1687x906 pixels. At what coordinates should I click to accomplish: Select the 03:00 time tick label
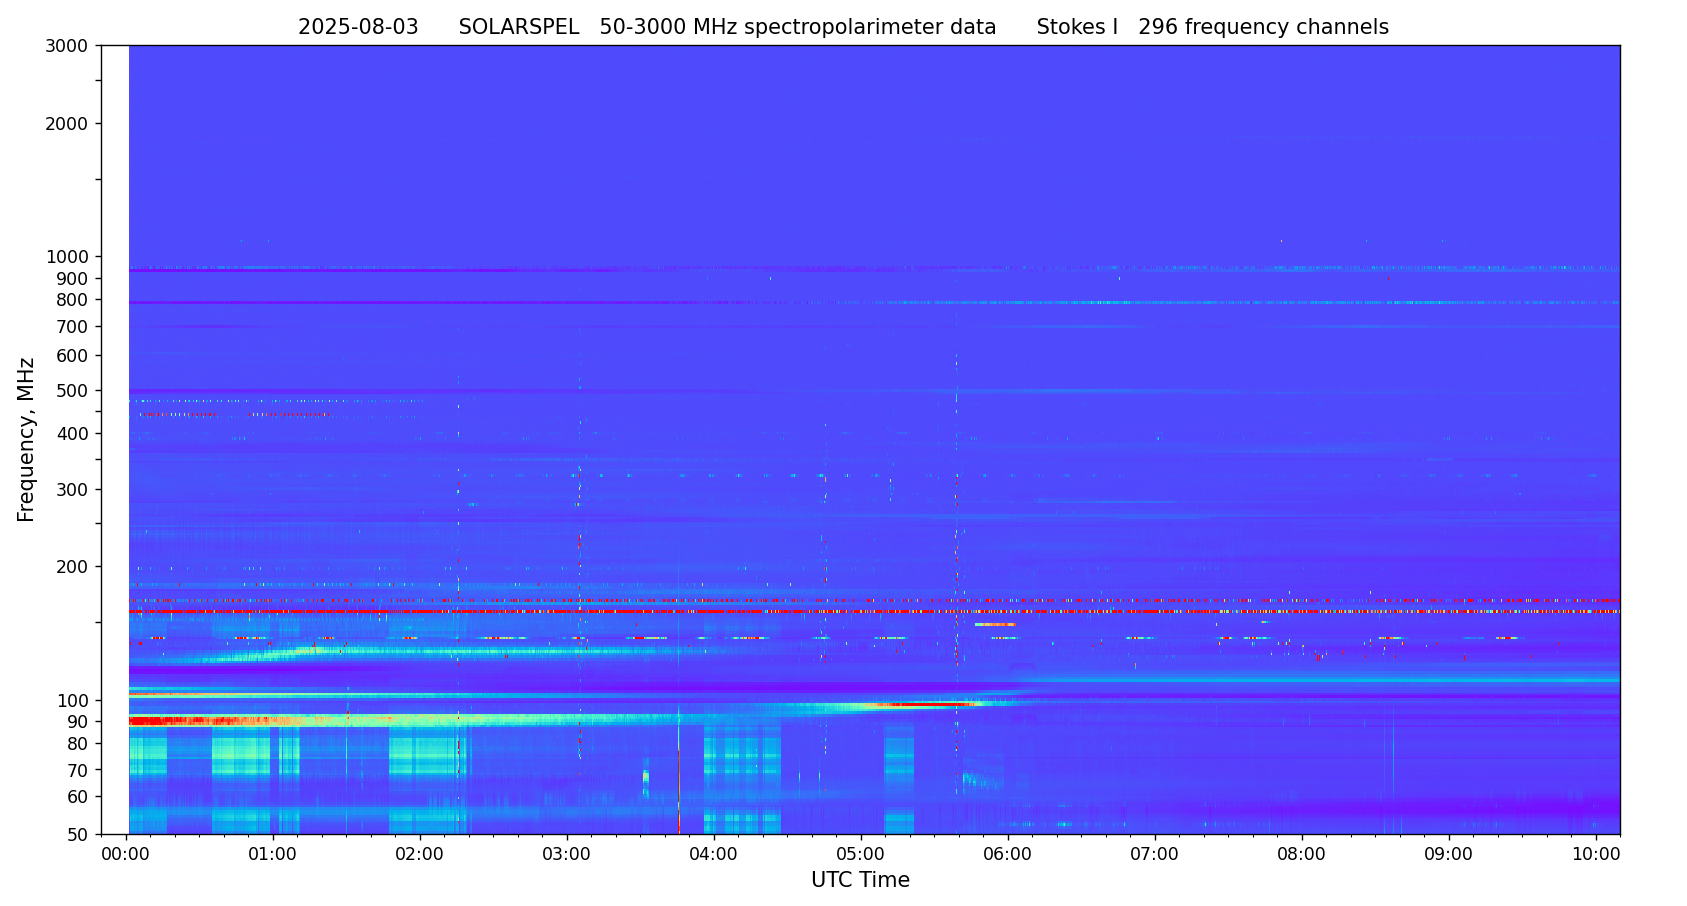click(567, 855)
